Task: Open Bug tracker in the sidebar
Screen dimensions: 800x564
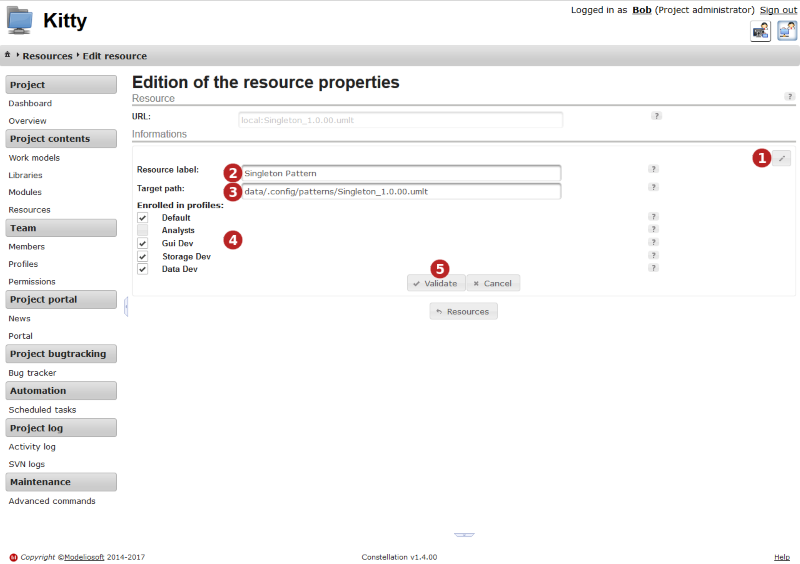Action: [x=32, y=373]
